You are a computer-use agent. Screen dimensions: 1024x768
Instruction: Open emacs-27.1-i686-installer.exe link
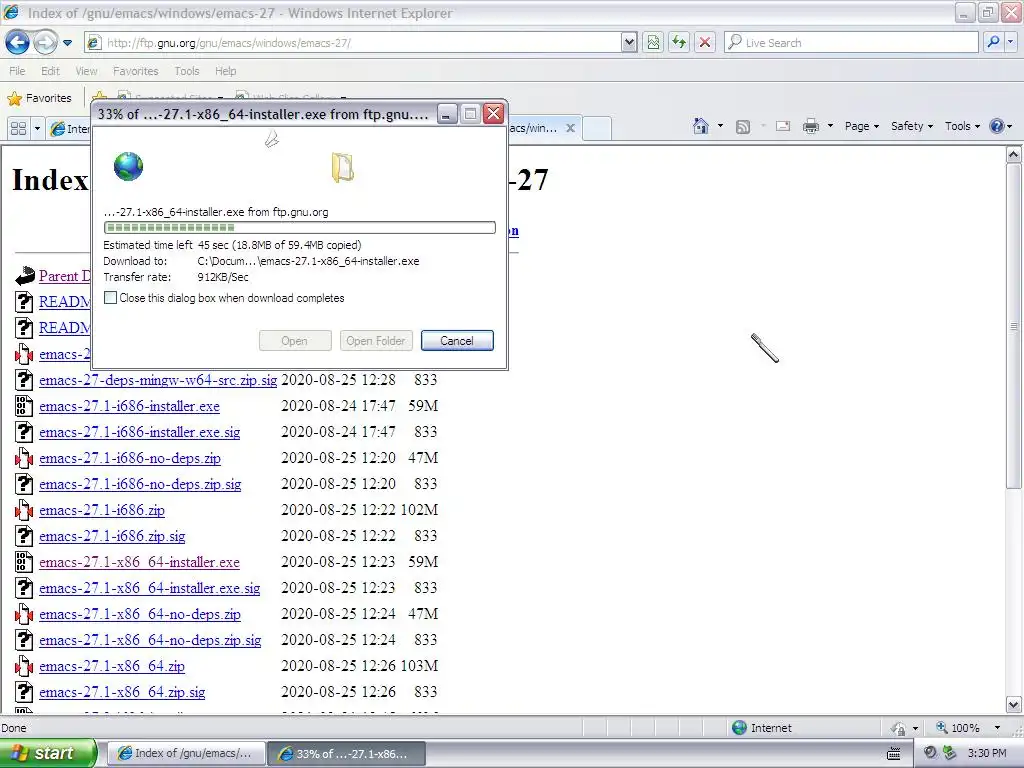point(129,406)
